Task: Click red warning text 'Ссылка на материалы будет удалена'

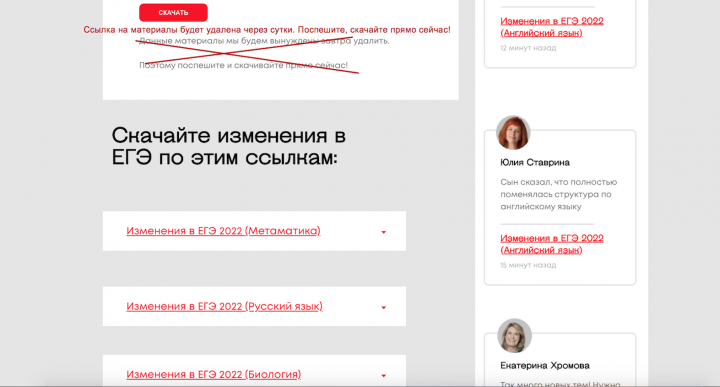Action: 188,30
